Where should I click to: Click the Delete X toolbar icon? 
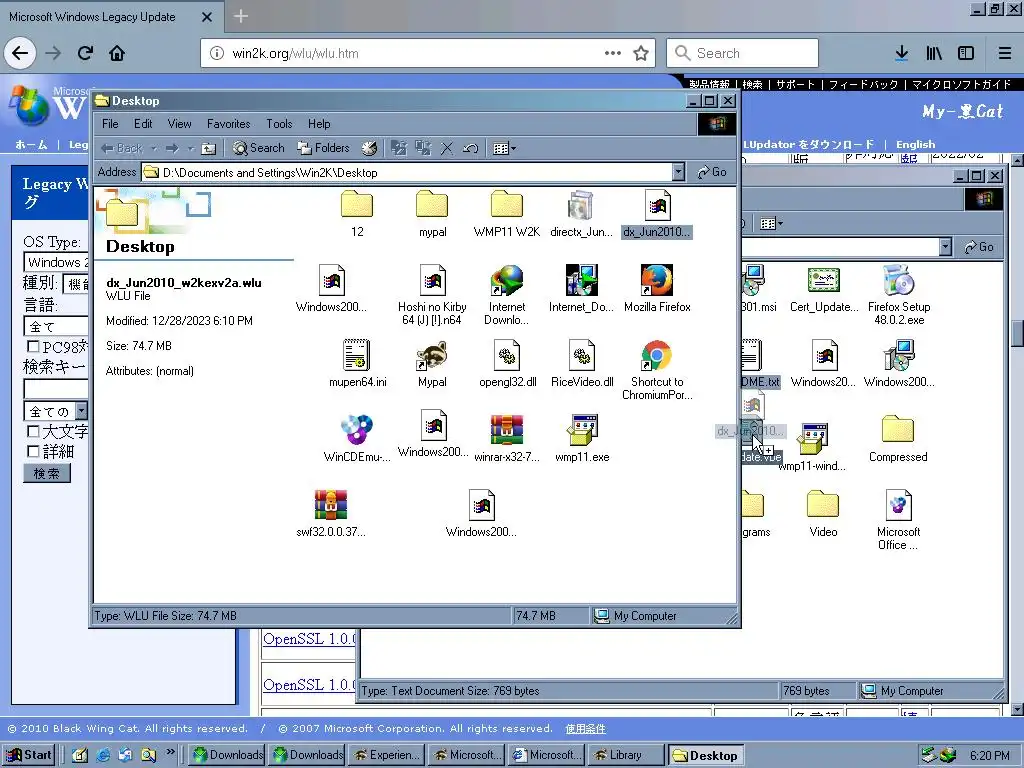pyautogui.click(x=447, y=148)
